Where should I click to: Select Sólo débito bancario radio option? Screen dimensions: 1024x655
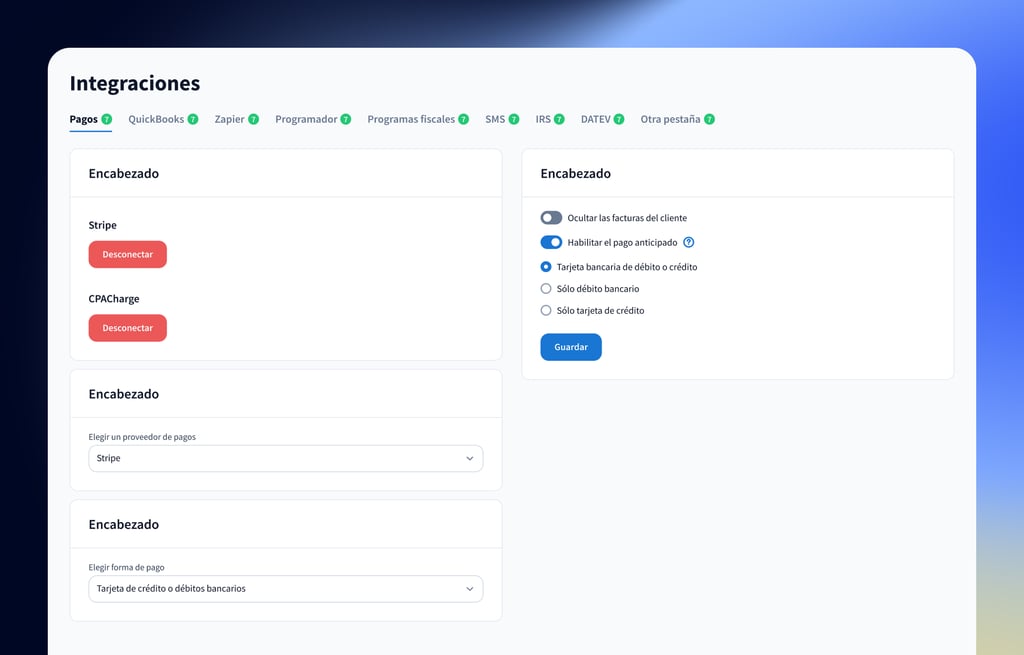coord(546,289)
